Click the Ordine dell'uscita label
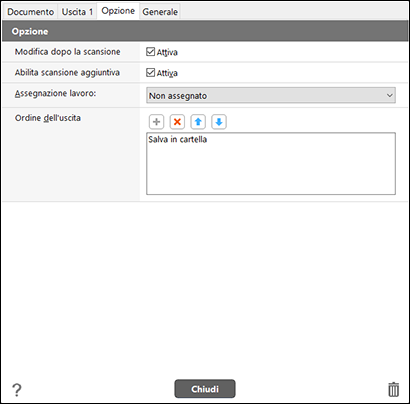 [x=48, y=118]
